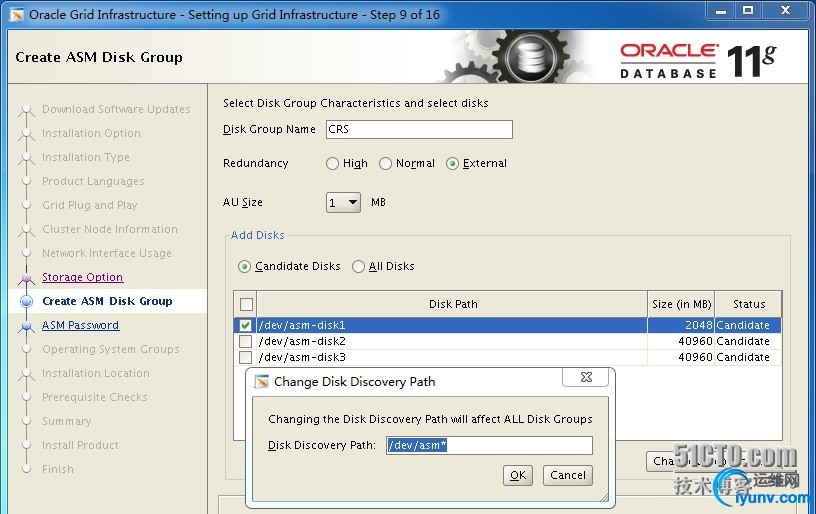
Task: Cancel the Change Disk Discovery Path dialog
Action: 568,476
